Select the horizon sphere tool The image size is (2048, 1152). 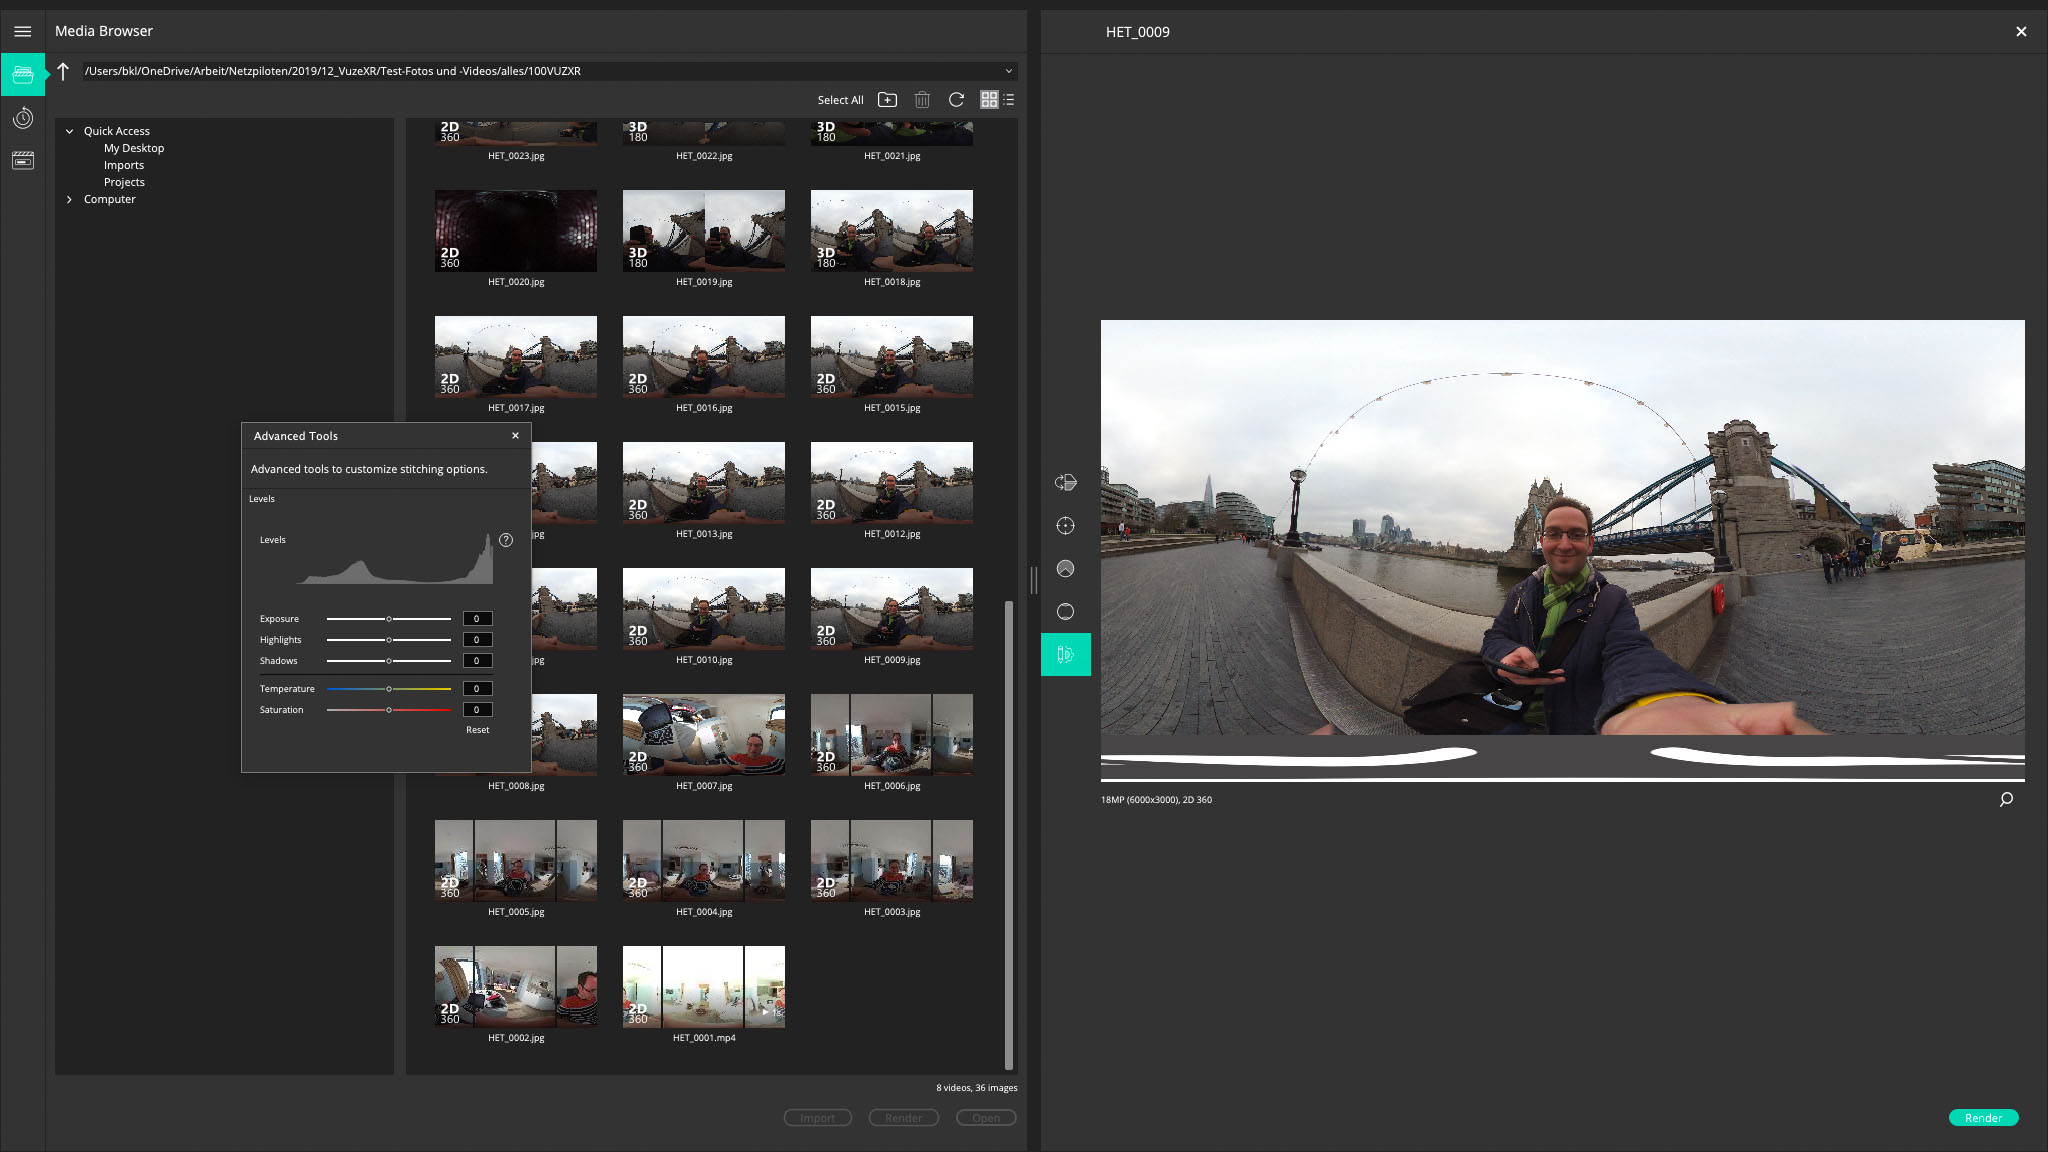(1065, 611)
